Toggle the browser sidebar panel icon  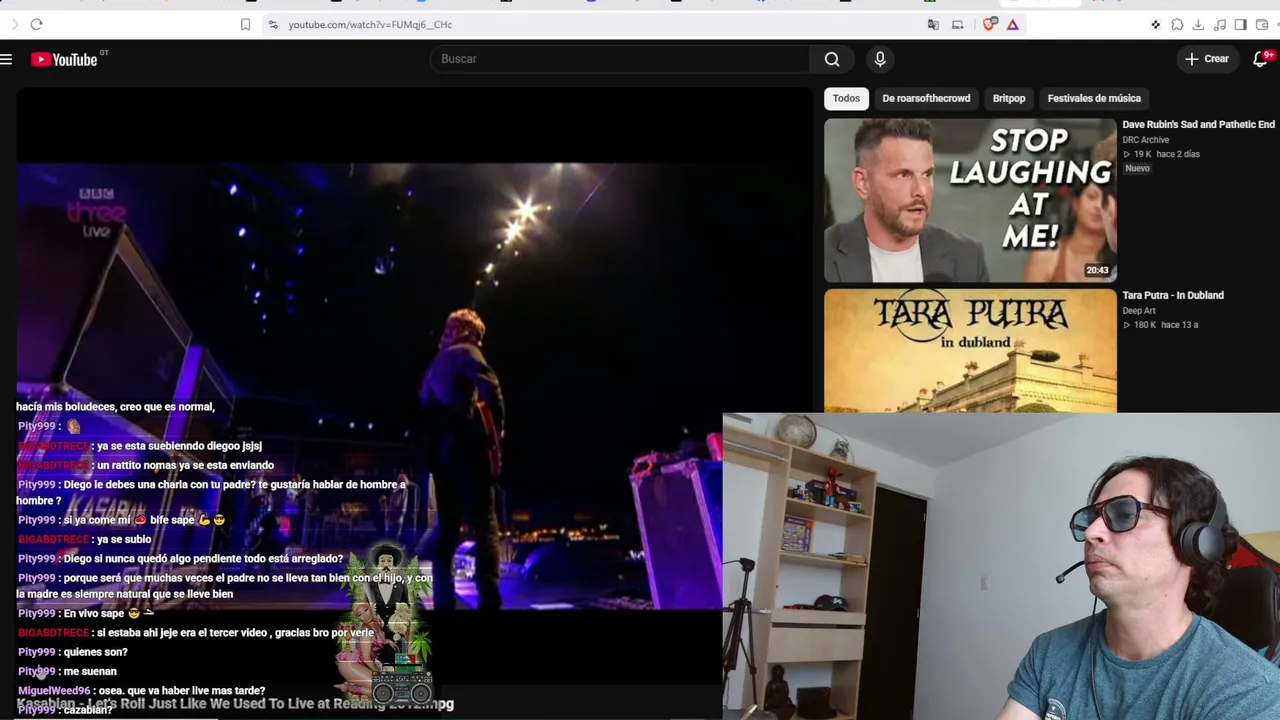[x=1241, y=24]
